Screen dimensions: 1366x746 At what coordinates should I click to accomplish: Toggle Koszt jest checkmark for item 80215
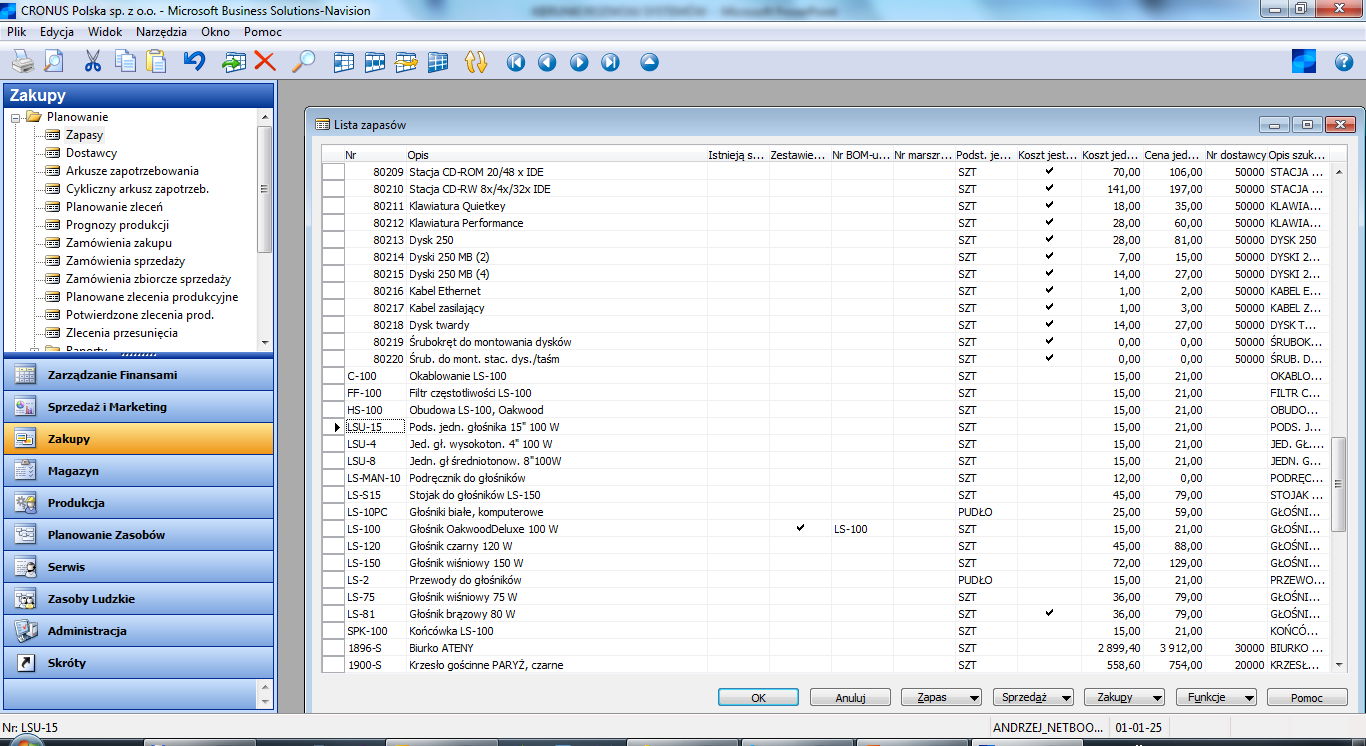(x=1049, y=273)
